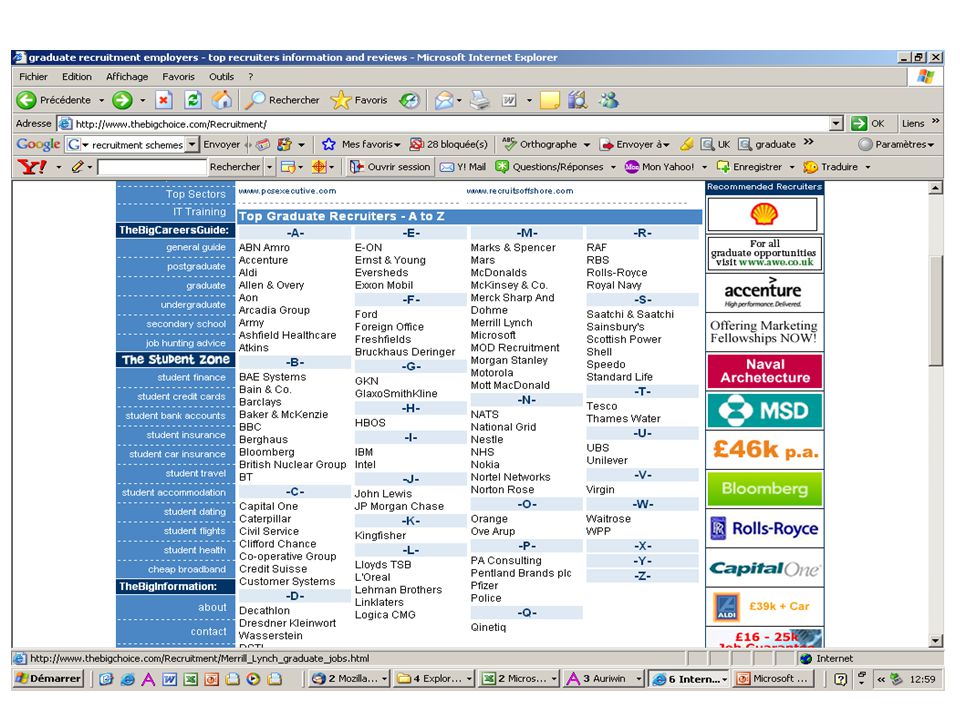The image size is (960, 720).
Task: Click the Mon Yahoo! button
Action: 659,167
